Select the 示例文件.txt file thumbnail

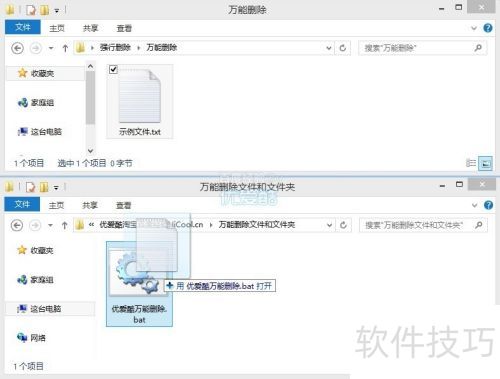[x=140, y=97]
